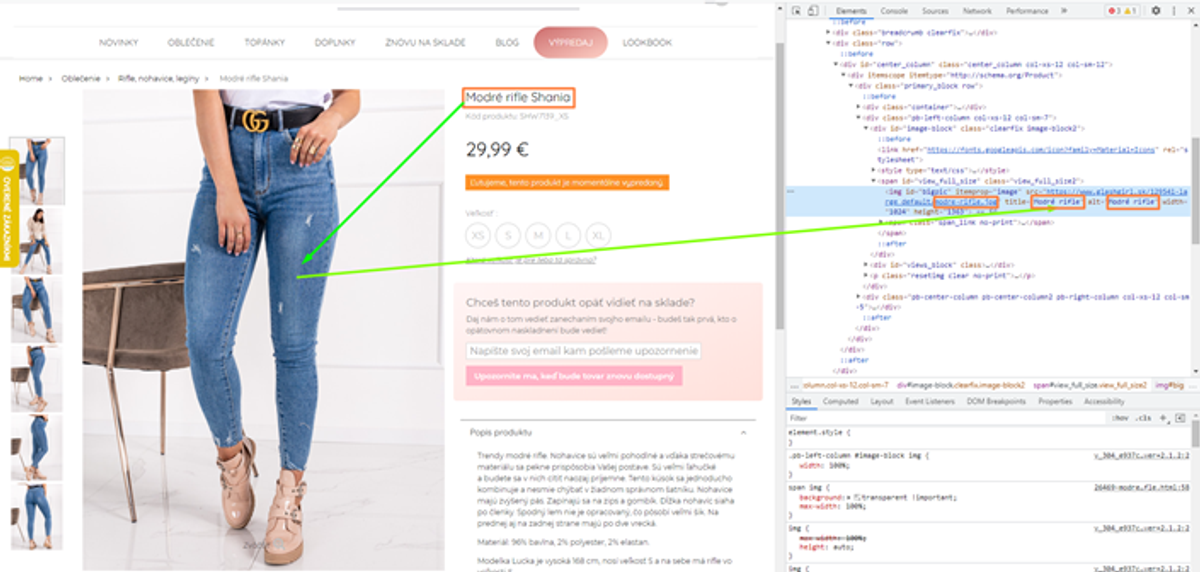Open ZNOVU NA SKLADE menu item

[425, 43]
